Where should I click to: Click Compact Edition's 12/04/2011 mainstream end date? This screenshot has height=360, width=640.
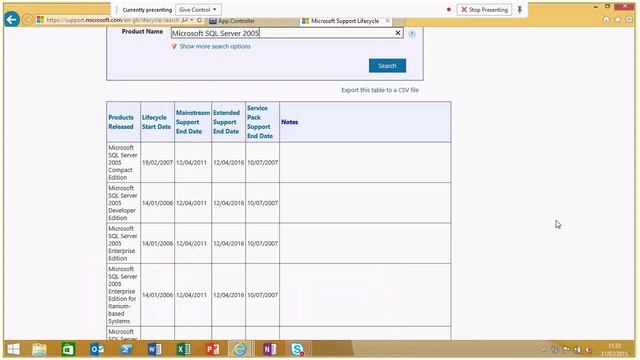coord(191,162)
